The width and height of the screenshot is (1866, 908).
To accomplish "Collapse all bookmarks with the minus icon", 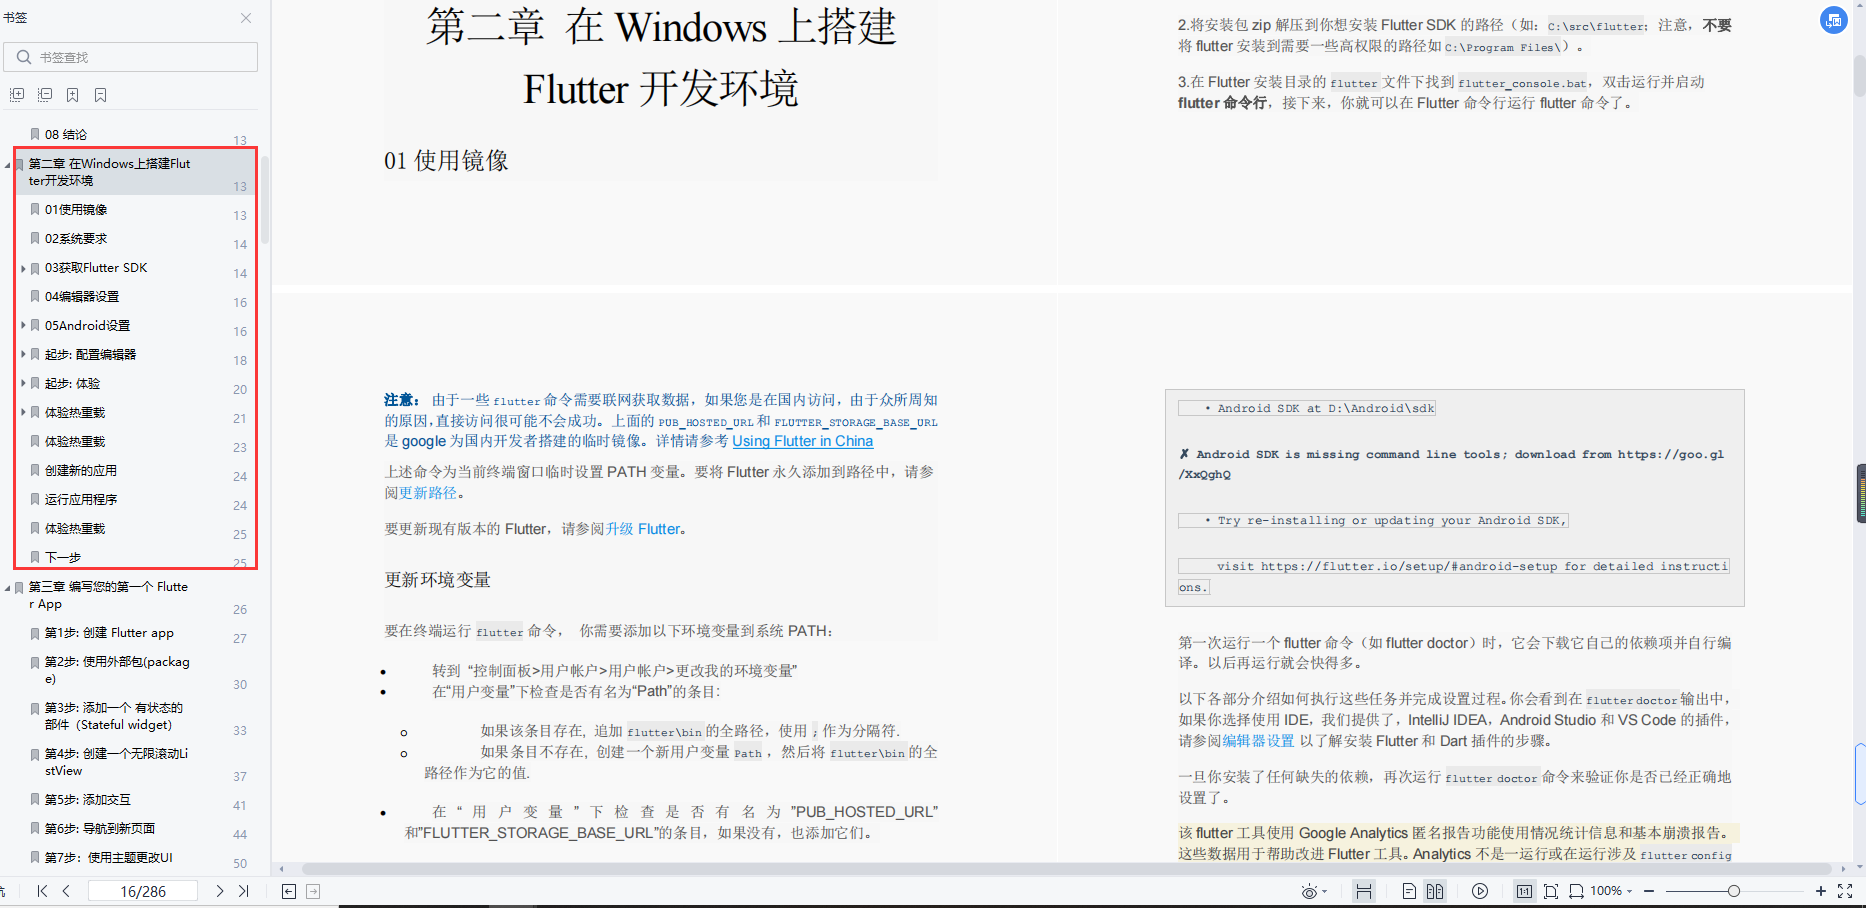I will tap(45, 95).
